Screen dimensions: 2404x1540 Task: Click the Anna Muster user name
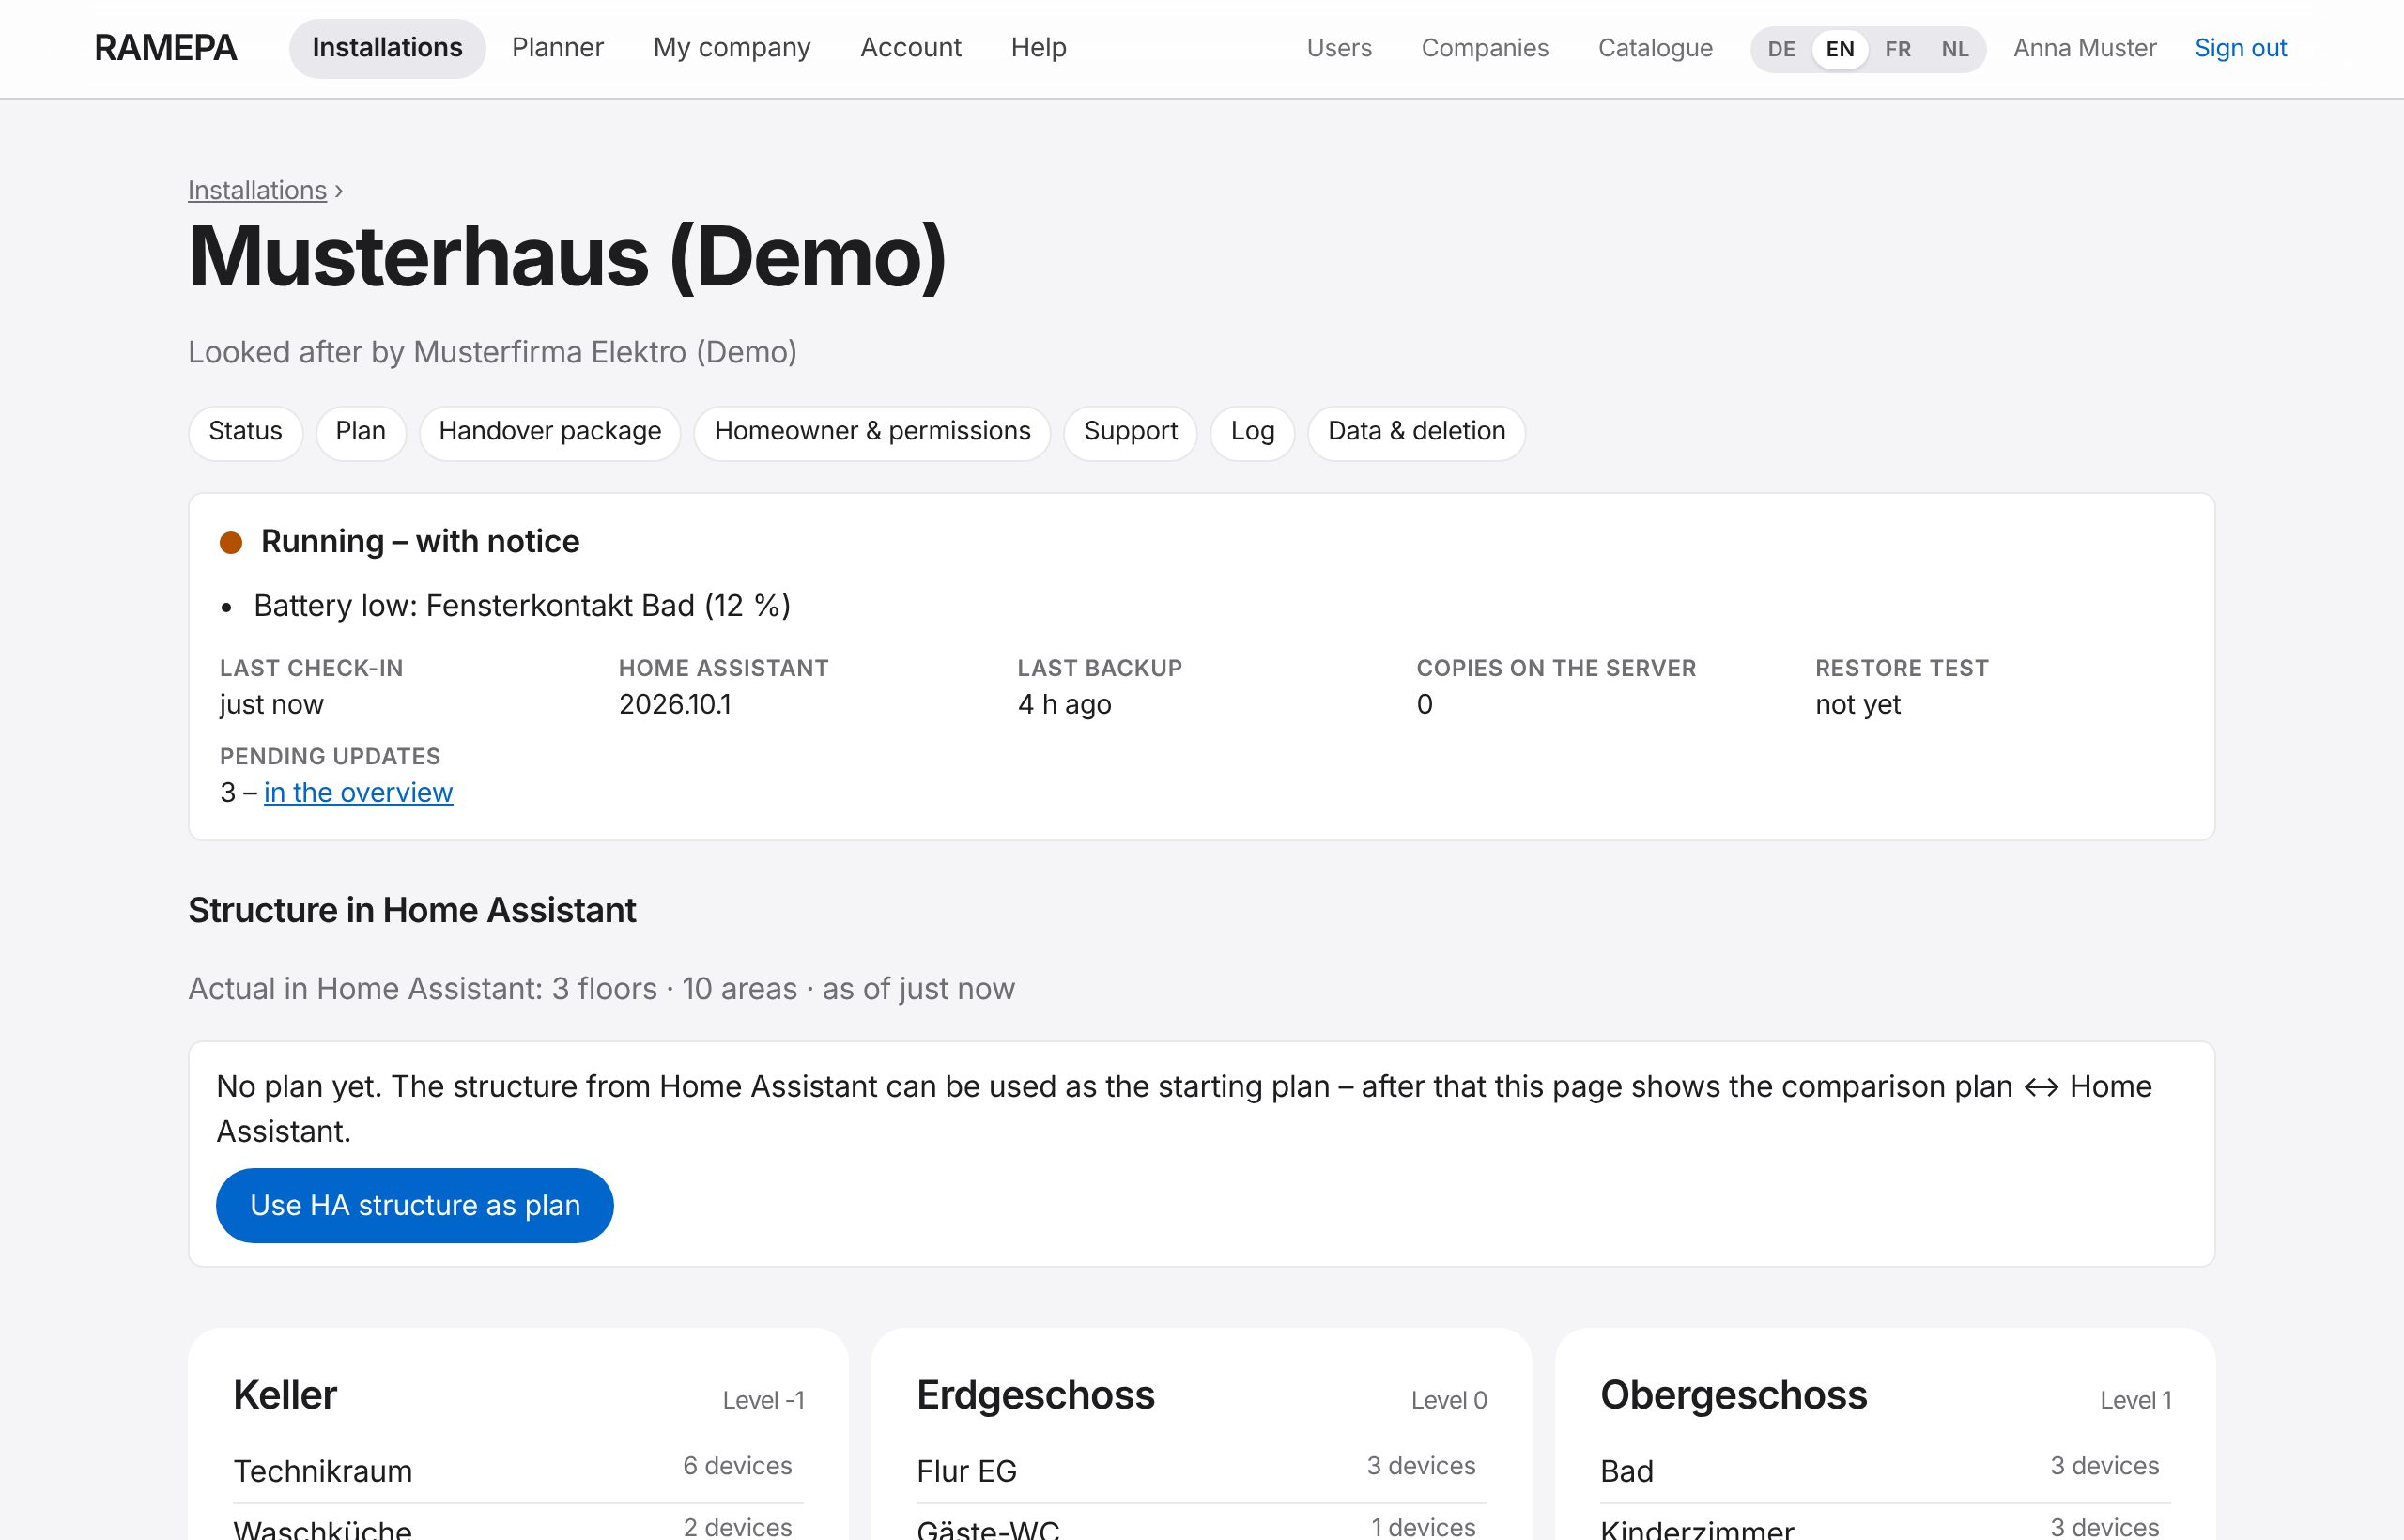pyautogui.click(x=2085, y=48)
